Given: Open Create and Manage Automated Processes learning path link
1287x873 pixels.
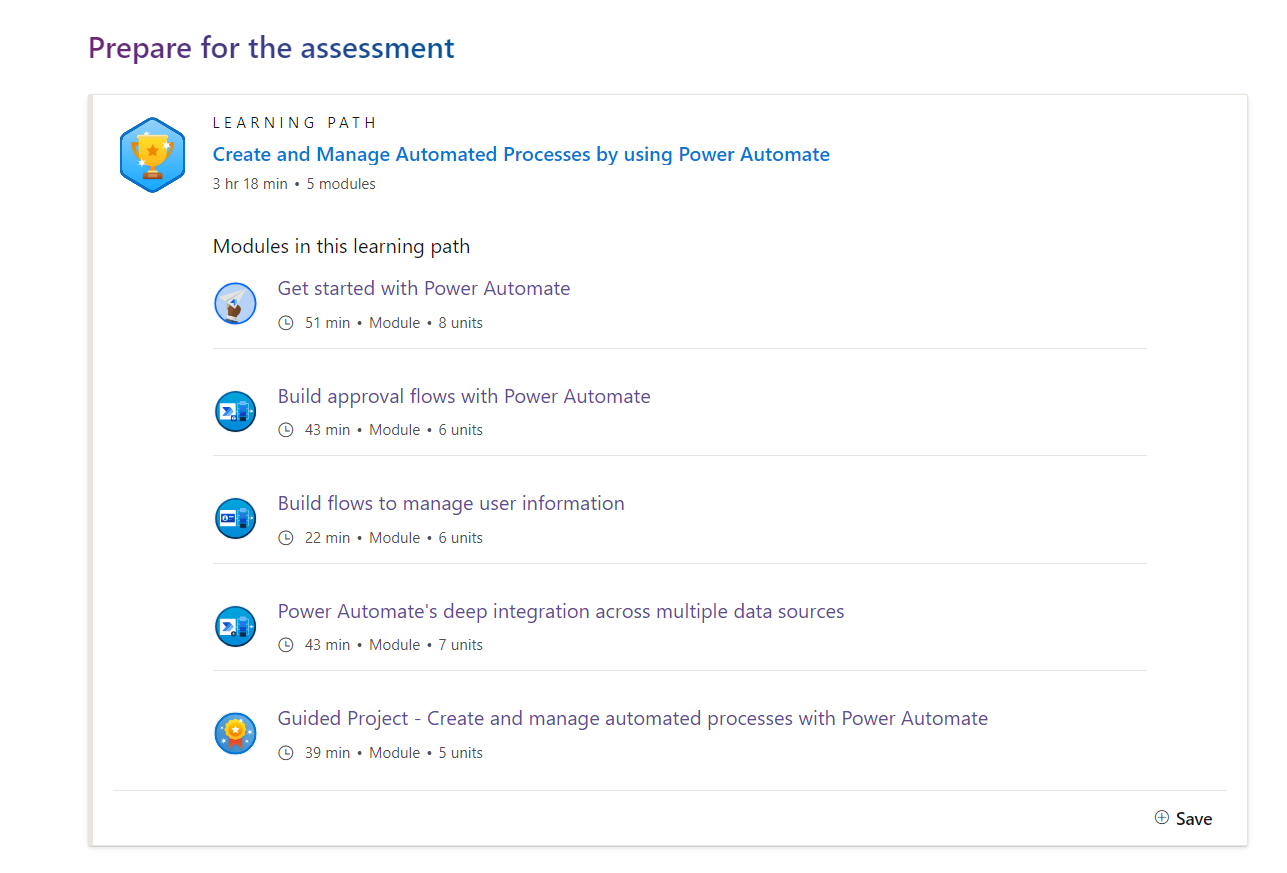Looking at the screenshot, I should (x=521, y=154).
